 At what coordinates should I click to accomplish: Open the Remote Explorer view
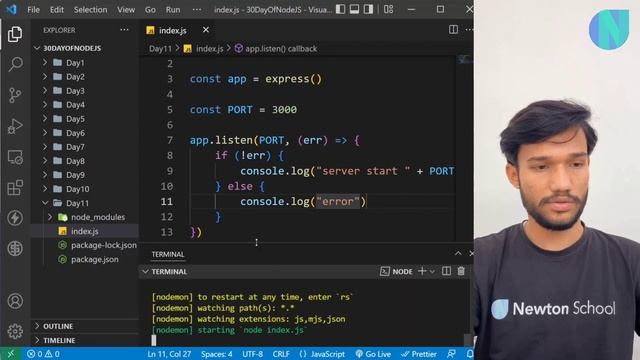tap(15, 157)
